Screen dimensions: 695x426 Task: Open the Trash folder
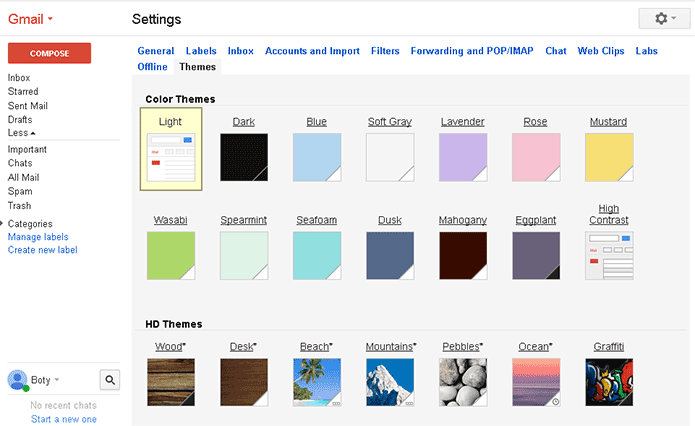pos(20,206)
